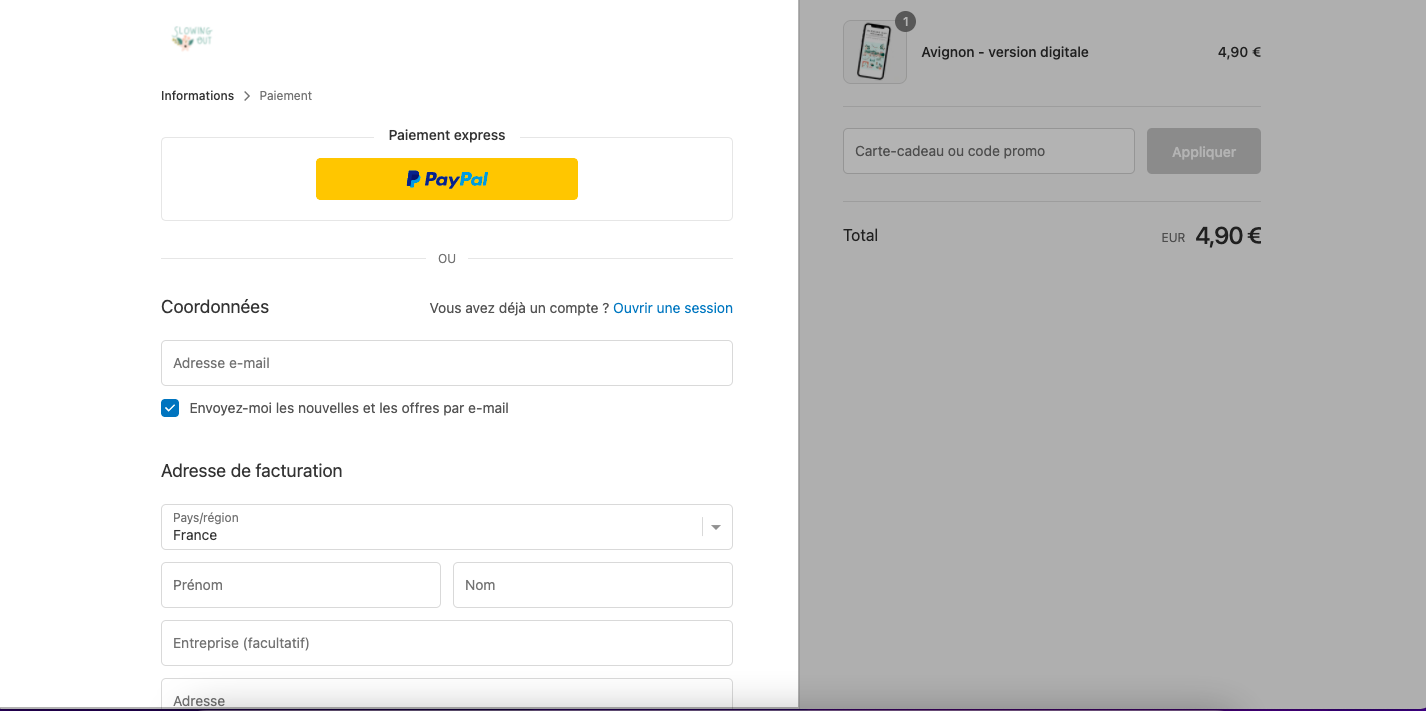1426x711 pixels.
Task: Uncheck the newsletter offers by e-mail checkbox
Action: [170, 408]
